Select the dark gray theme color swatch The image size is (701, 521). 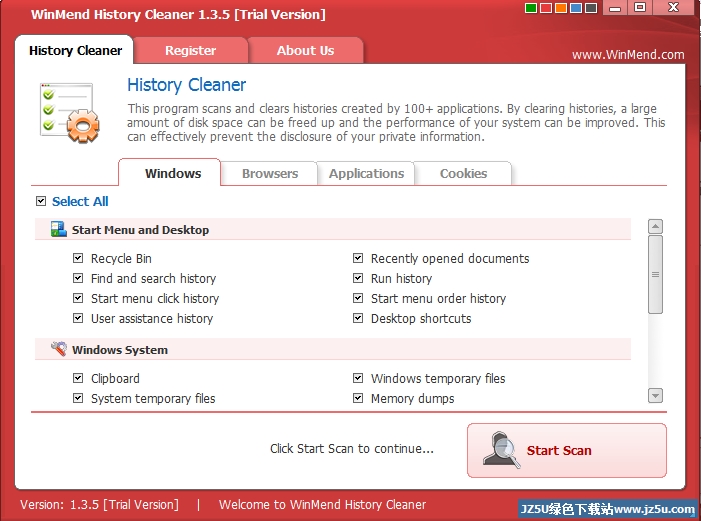click(x=591, y=8)
